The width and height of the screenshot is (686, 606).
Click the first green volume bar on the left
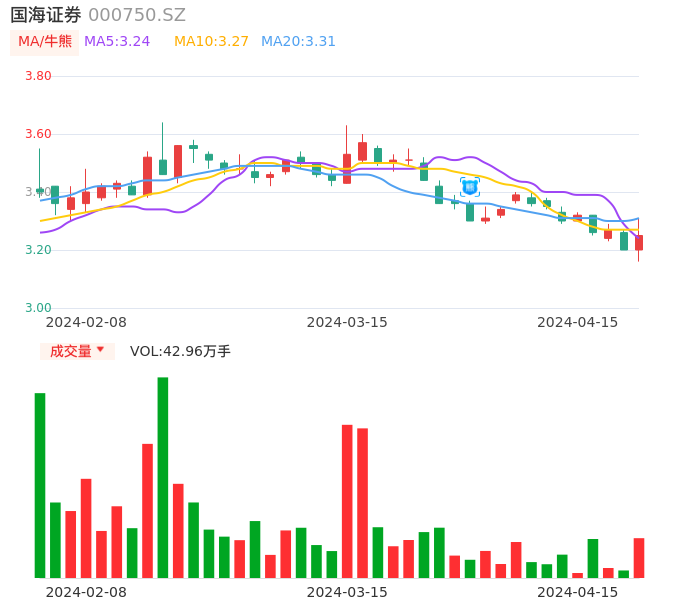coord(40,485)
